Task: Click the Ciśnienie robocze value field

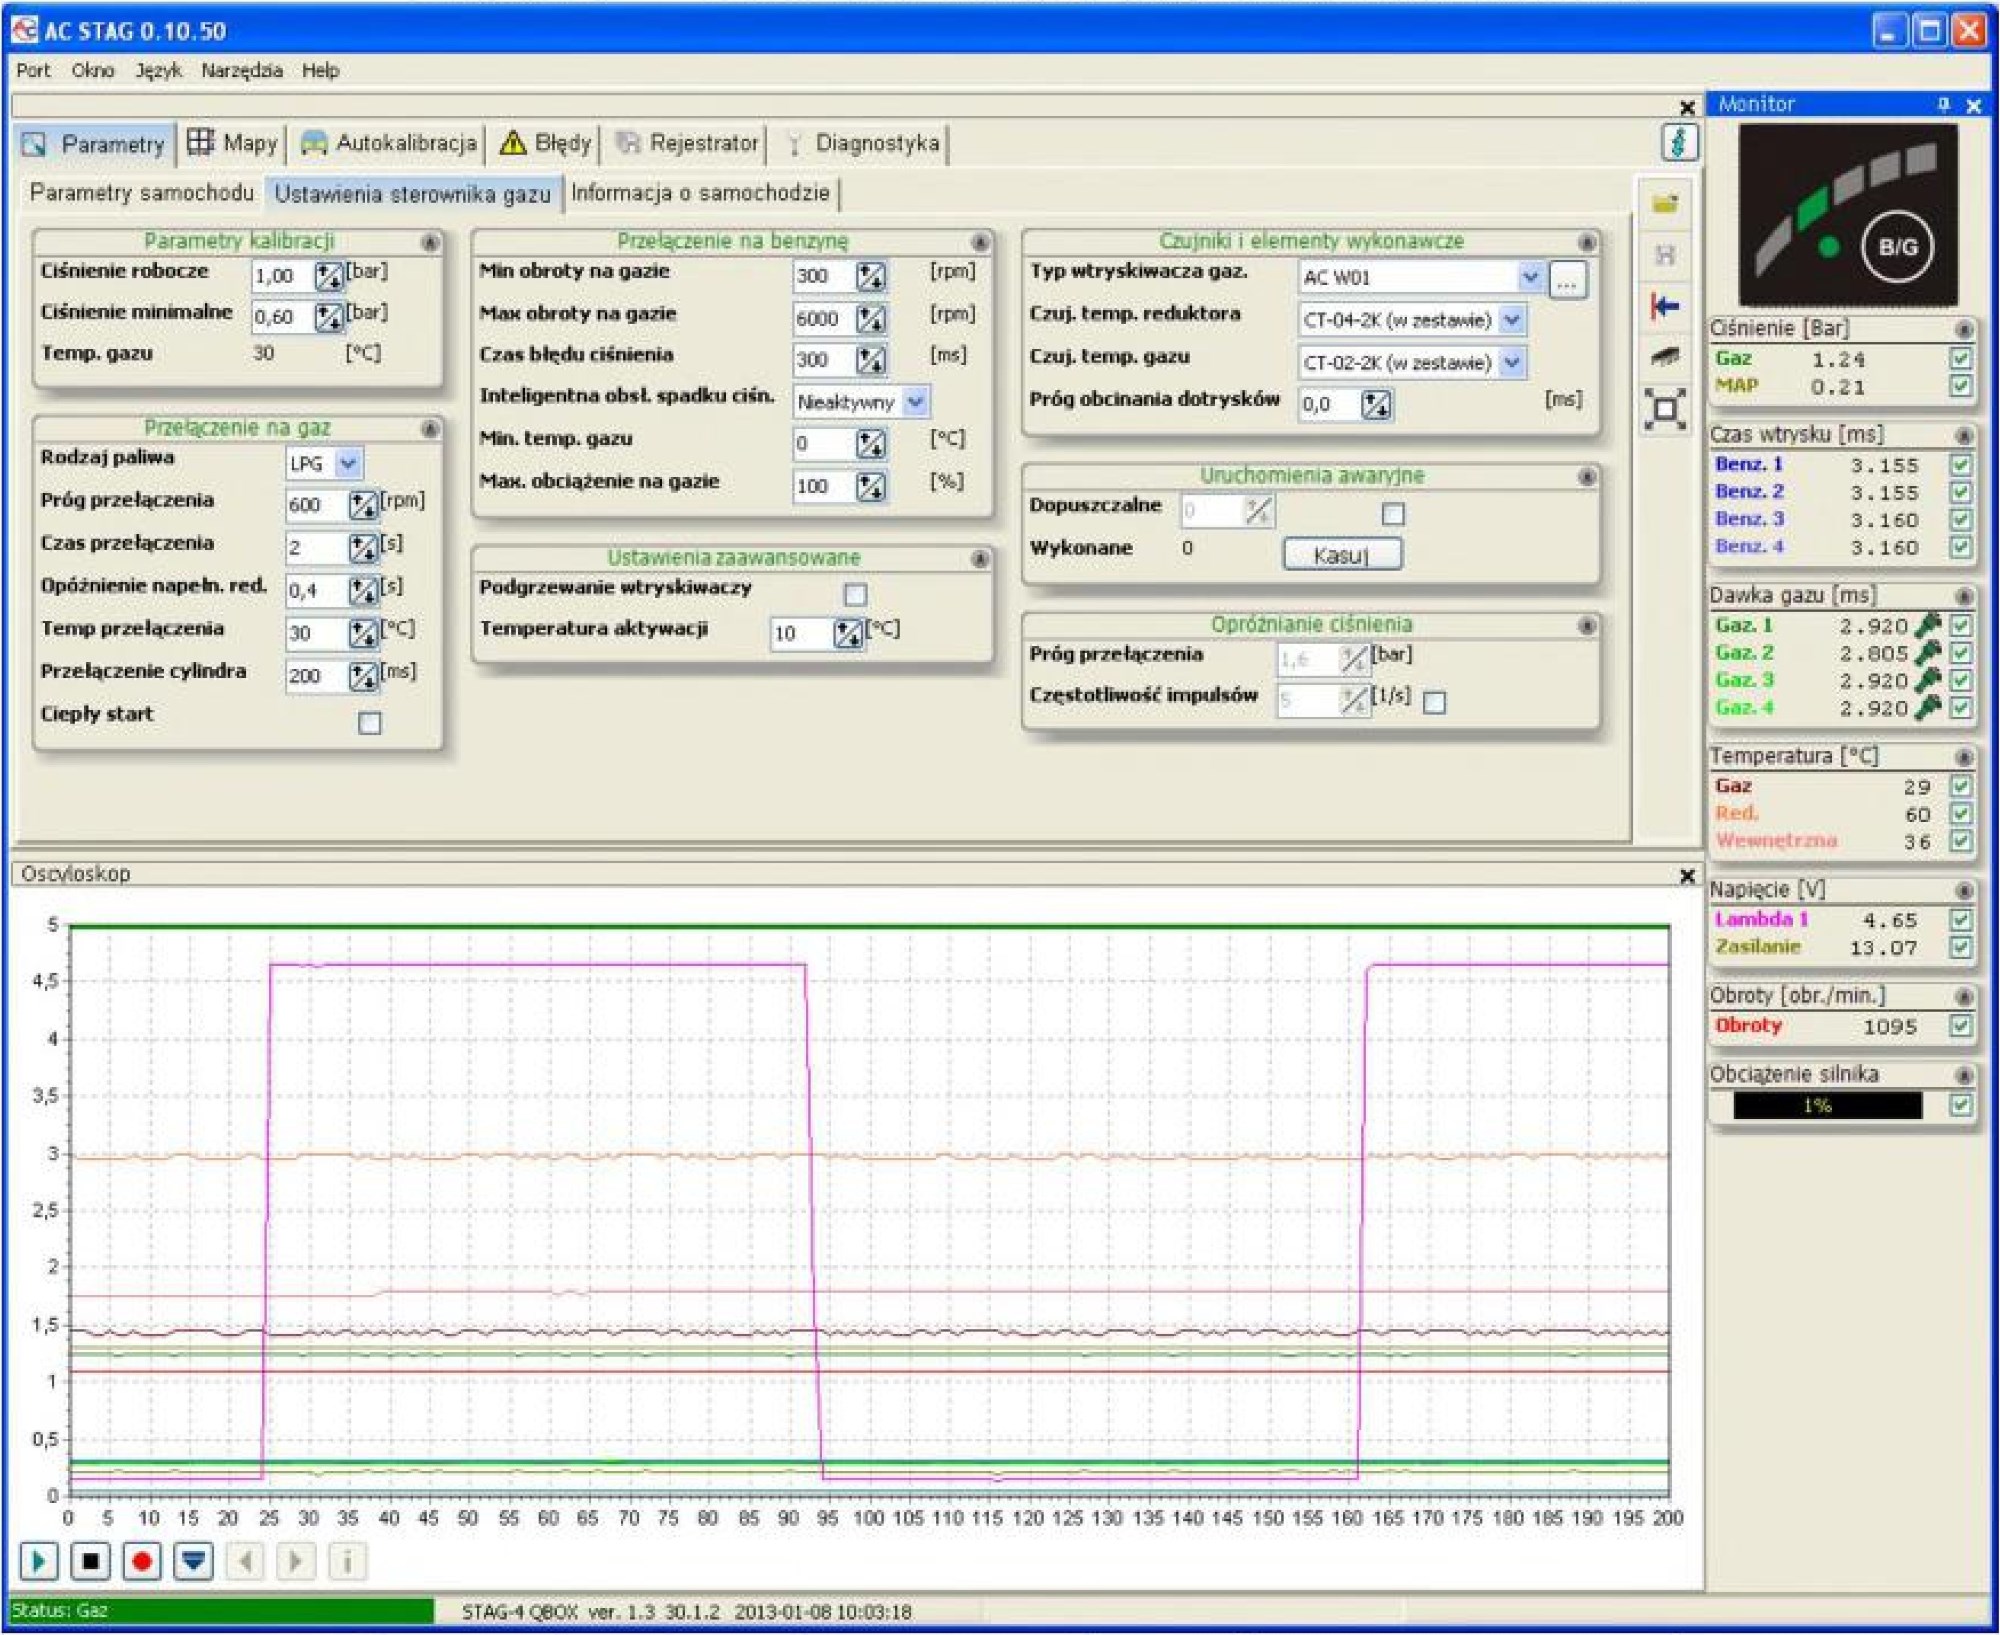Action: (x=282, y=276)
